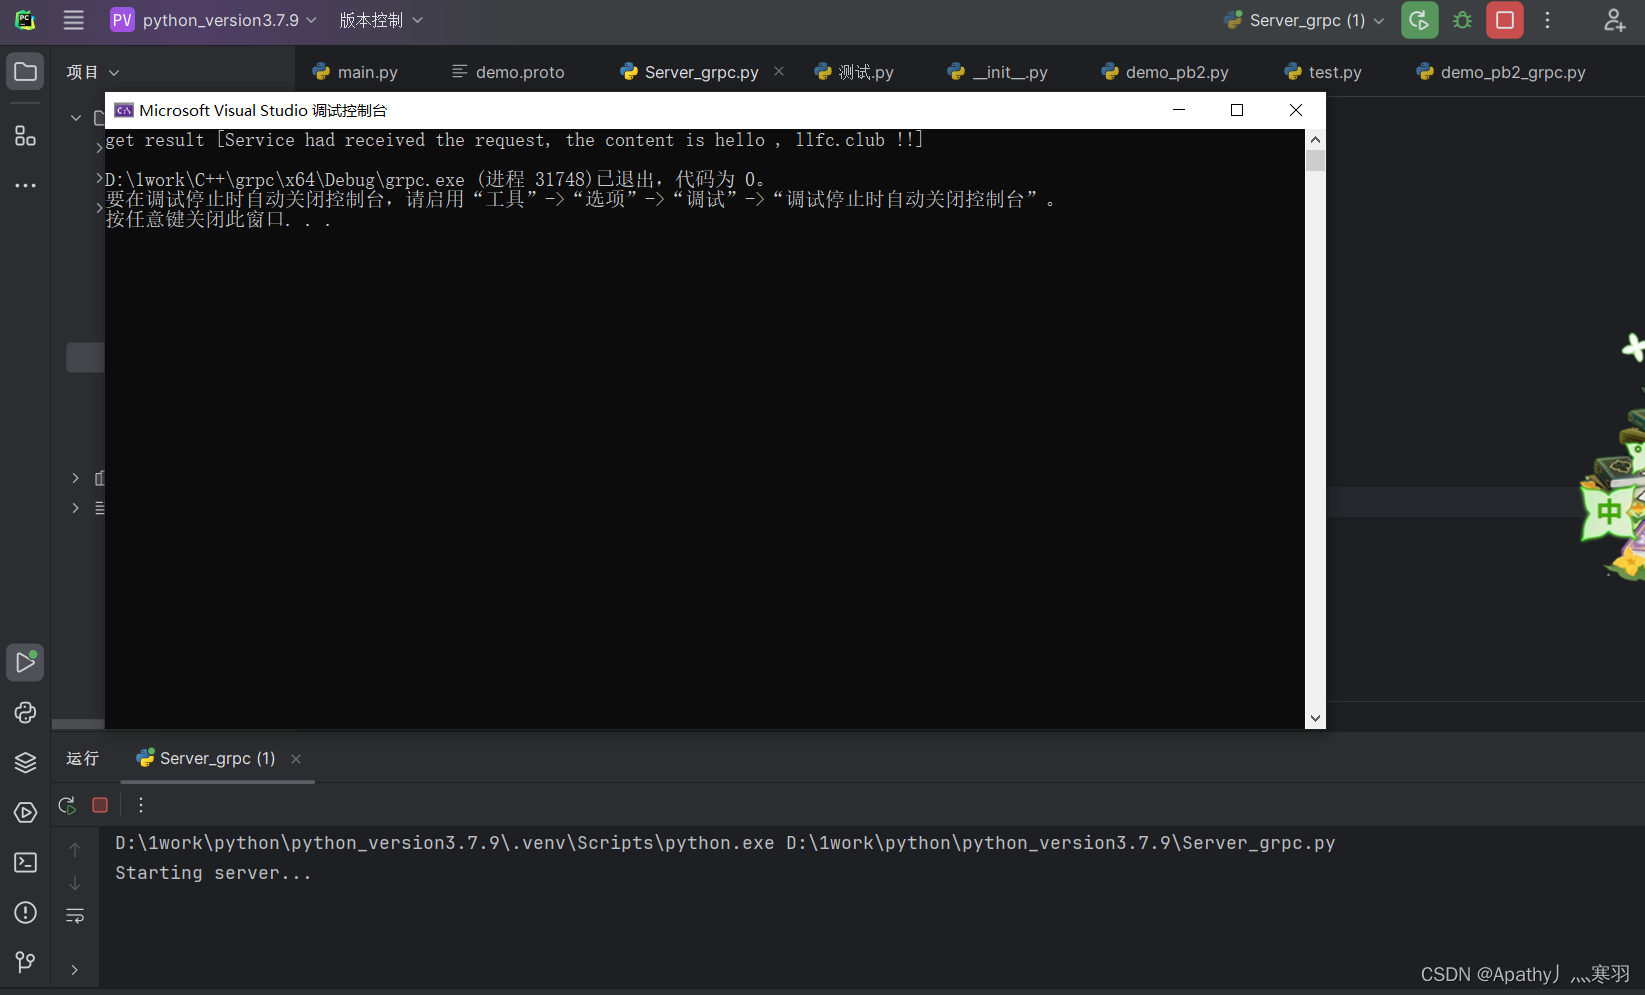Open the Structure tool window
Viewport: 1645px width, 995px height.
pyautogui.click(x=25, y=136)
